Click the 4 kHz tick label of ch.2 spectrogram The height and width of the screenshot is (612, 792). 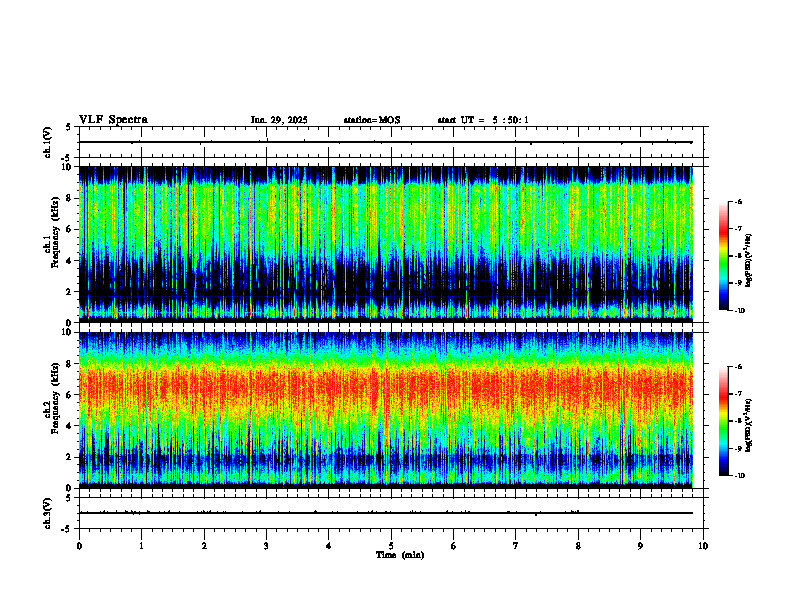pyautogui.click(x=70, y=426)
